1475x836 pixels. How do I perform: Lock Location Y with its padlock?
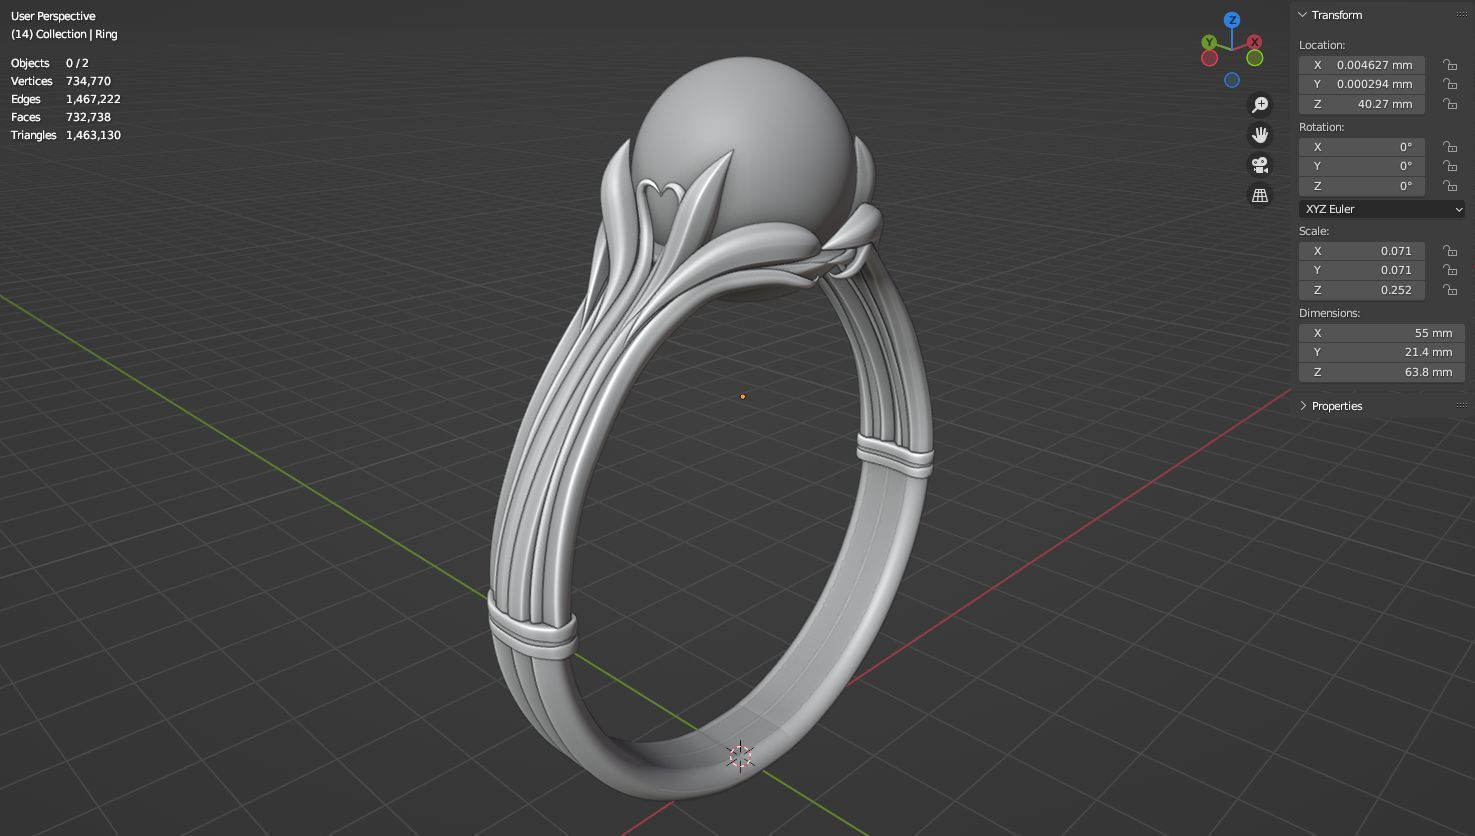(1449, 84)
